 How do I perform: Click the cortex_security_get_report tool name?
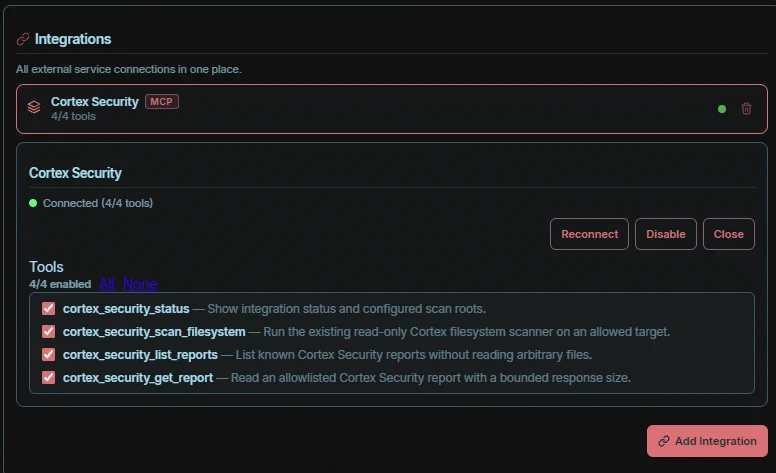tap(138, 378)
